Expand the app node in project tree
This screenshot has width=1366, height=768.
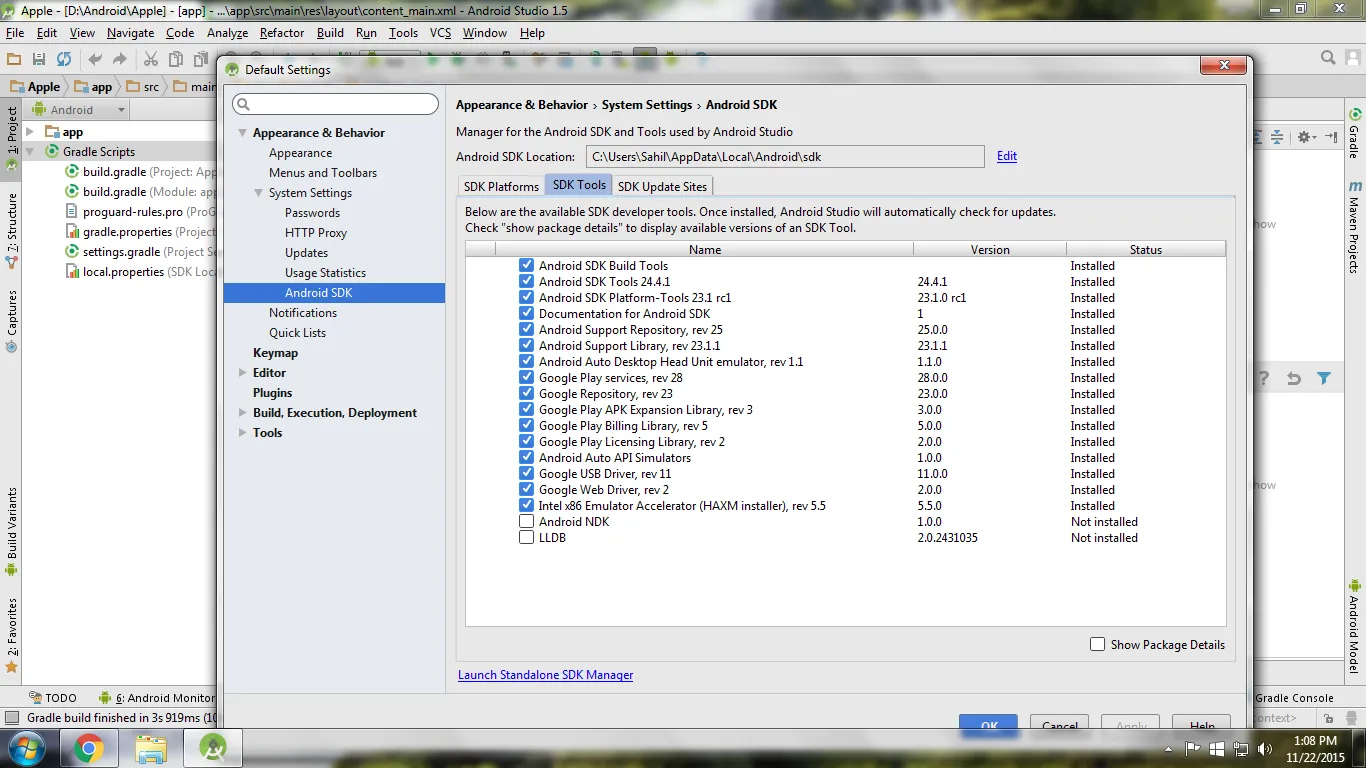(30, 132)
